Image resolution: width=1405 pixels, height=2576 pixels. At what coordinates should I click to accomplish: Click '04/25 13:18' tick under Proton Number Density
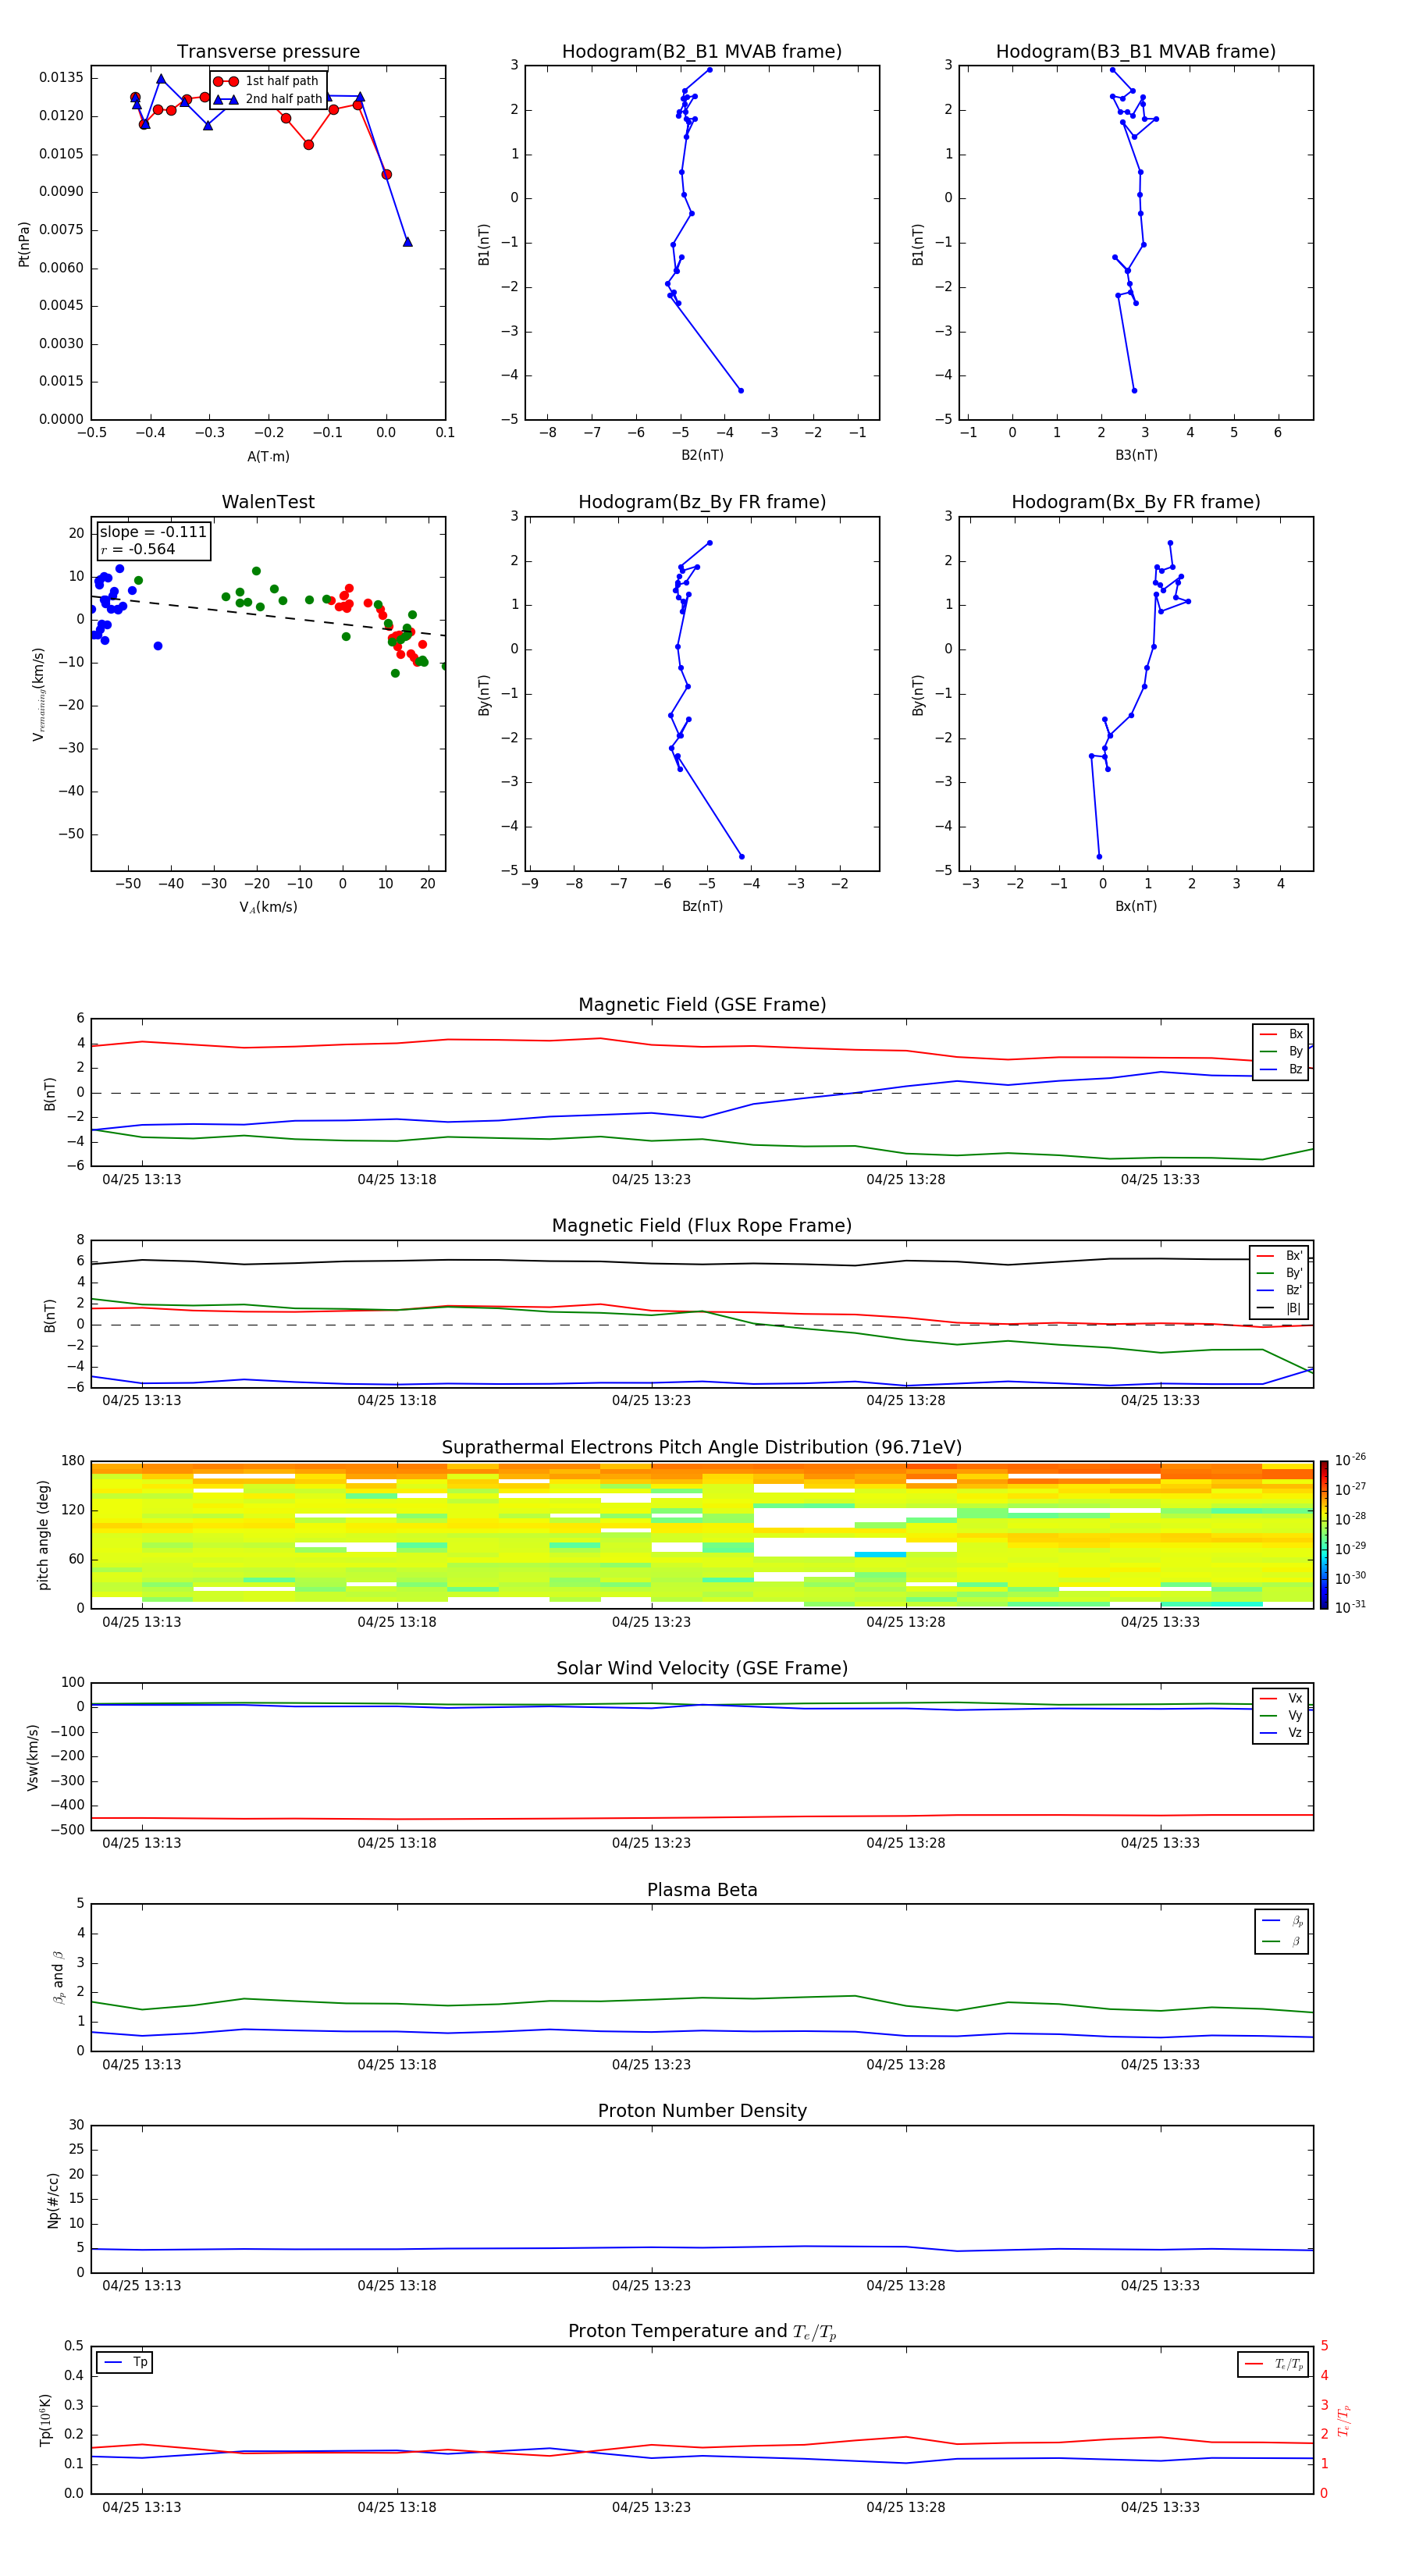tap(397, 2286)
